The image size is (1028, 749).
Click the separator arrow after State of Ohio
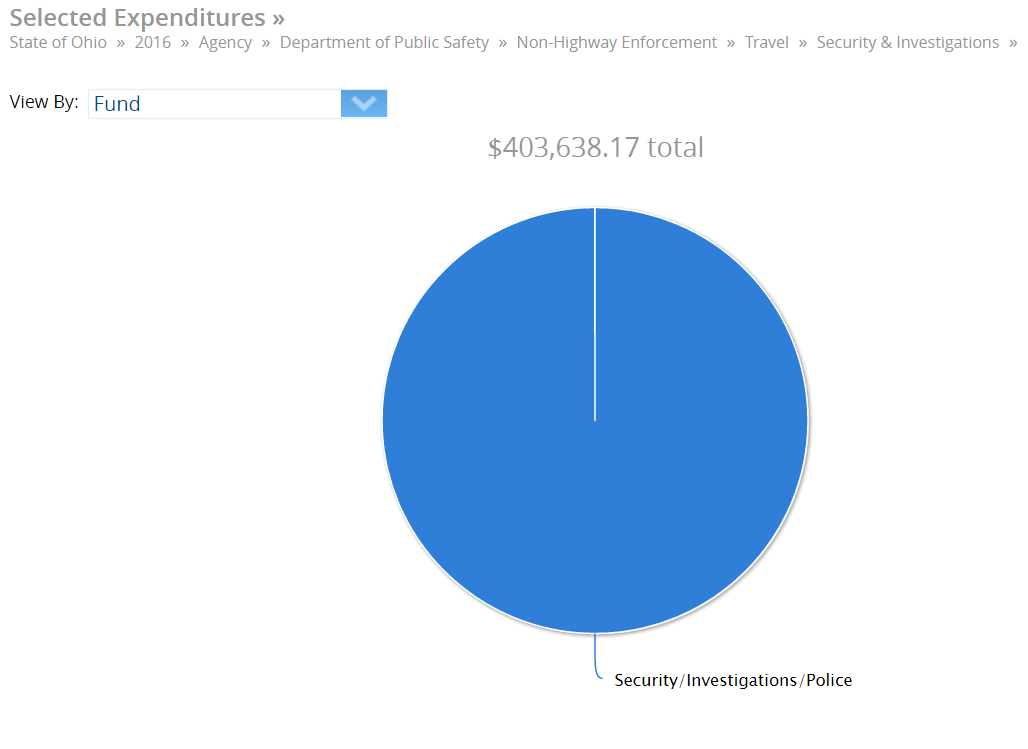click(120, 42)
